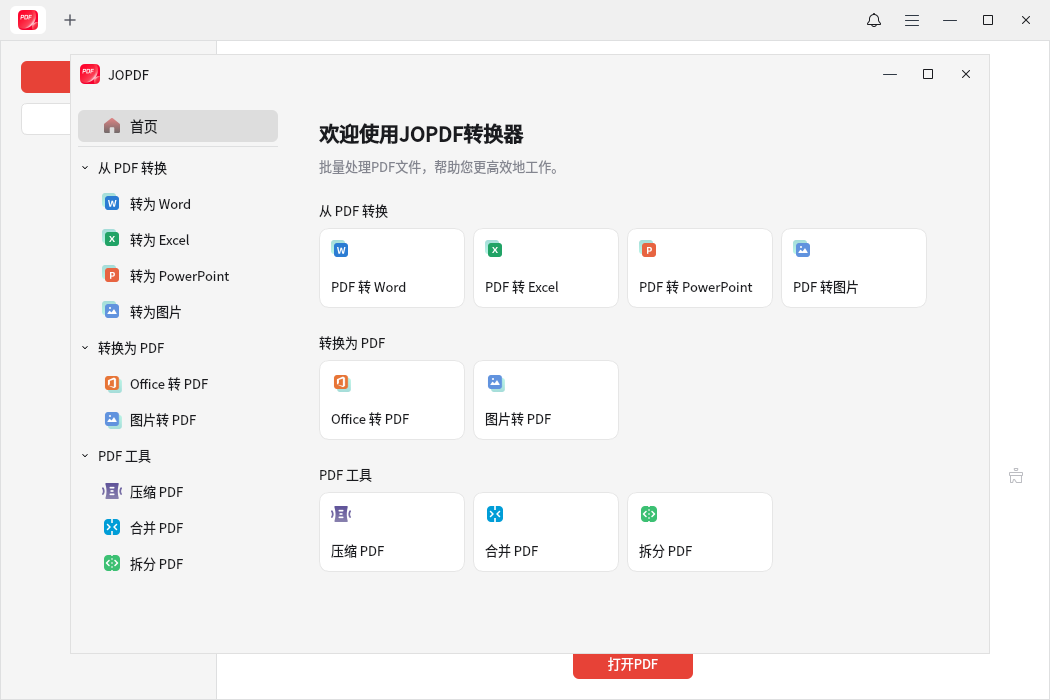Click the split icon in the sidebar

[x=112, y=563]
